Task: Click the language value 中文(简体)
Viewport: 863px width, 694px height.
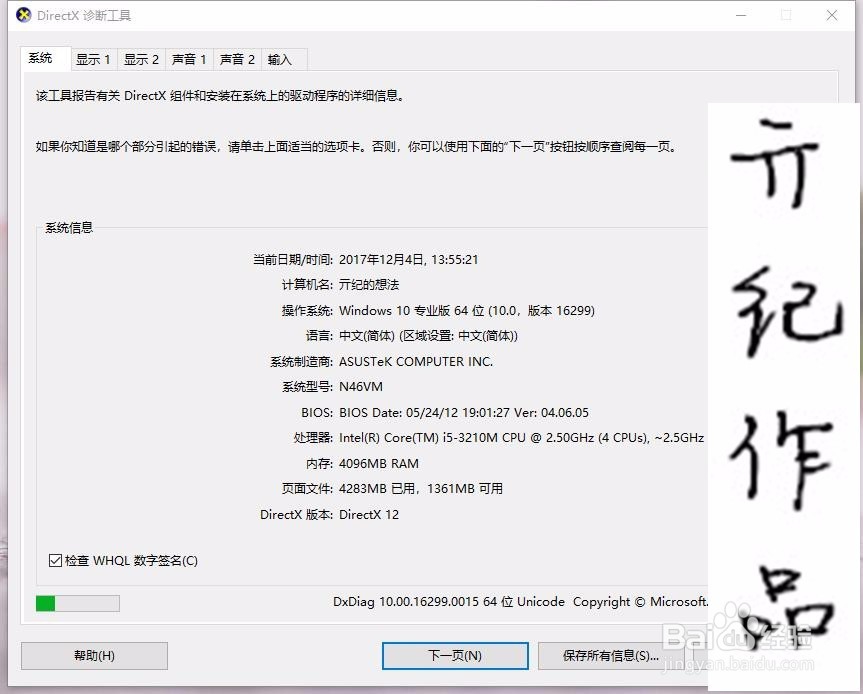Action: (428, 336)
